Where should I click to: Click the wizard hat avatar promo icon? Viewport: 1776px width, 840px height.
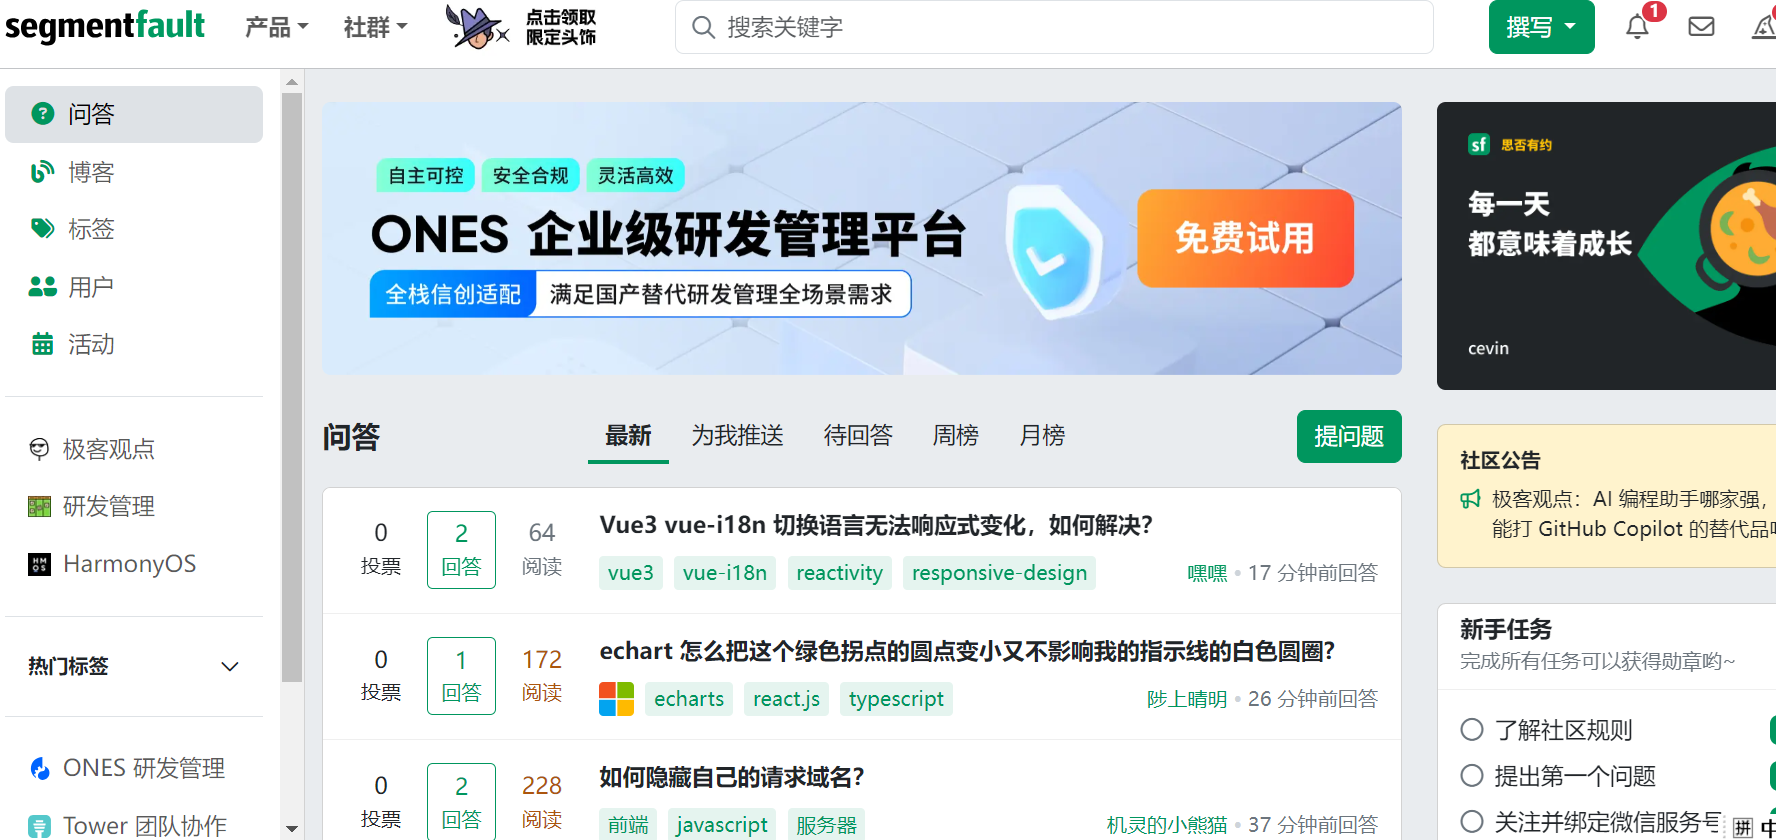476,27
